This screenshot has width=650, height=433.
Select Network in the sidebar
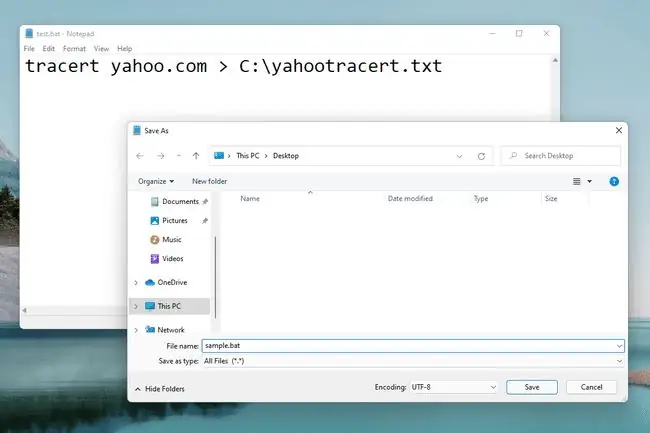point(165,330)
